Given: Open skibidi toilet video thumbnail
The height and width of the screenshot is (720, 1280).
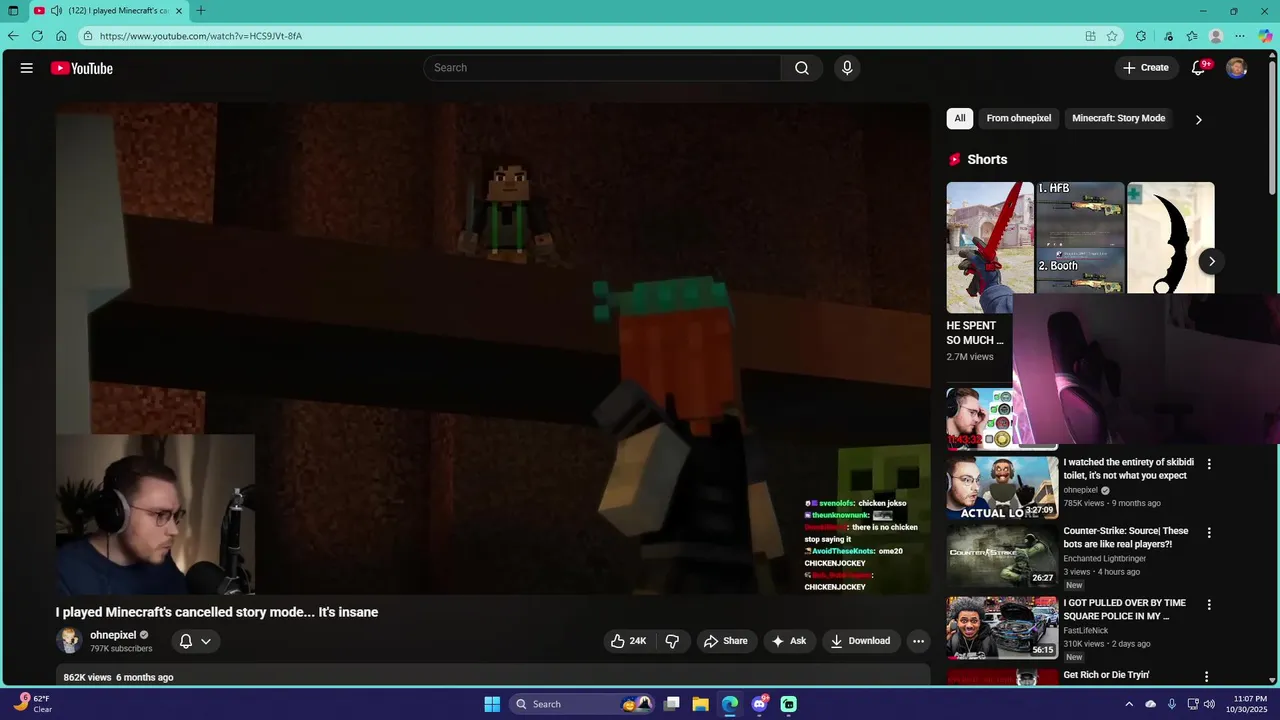Looking at the screenshot, I should coord(1002,488).
